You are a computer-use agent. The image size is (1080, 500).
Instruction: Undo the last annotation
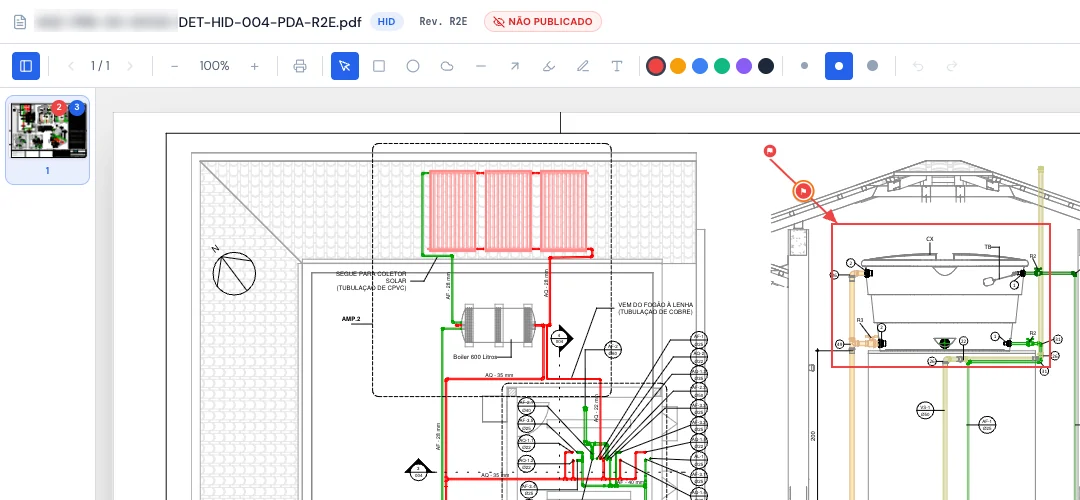coord(917,66)
